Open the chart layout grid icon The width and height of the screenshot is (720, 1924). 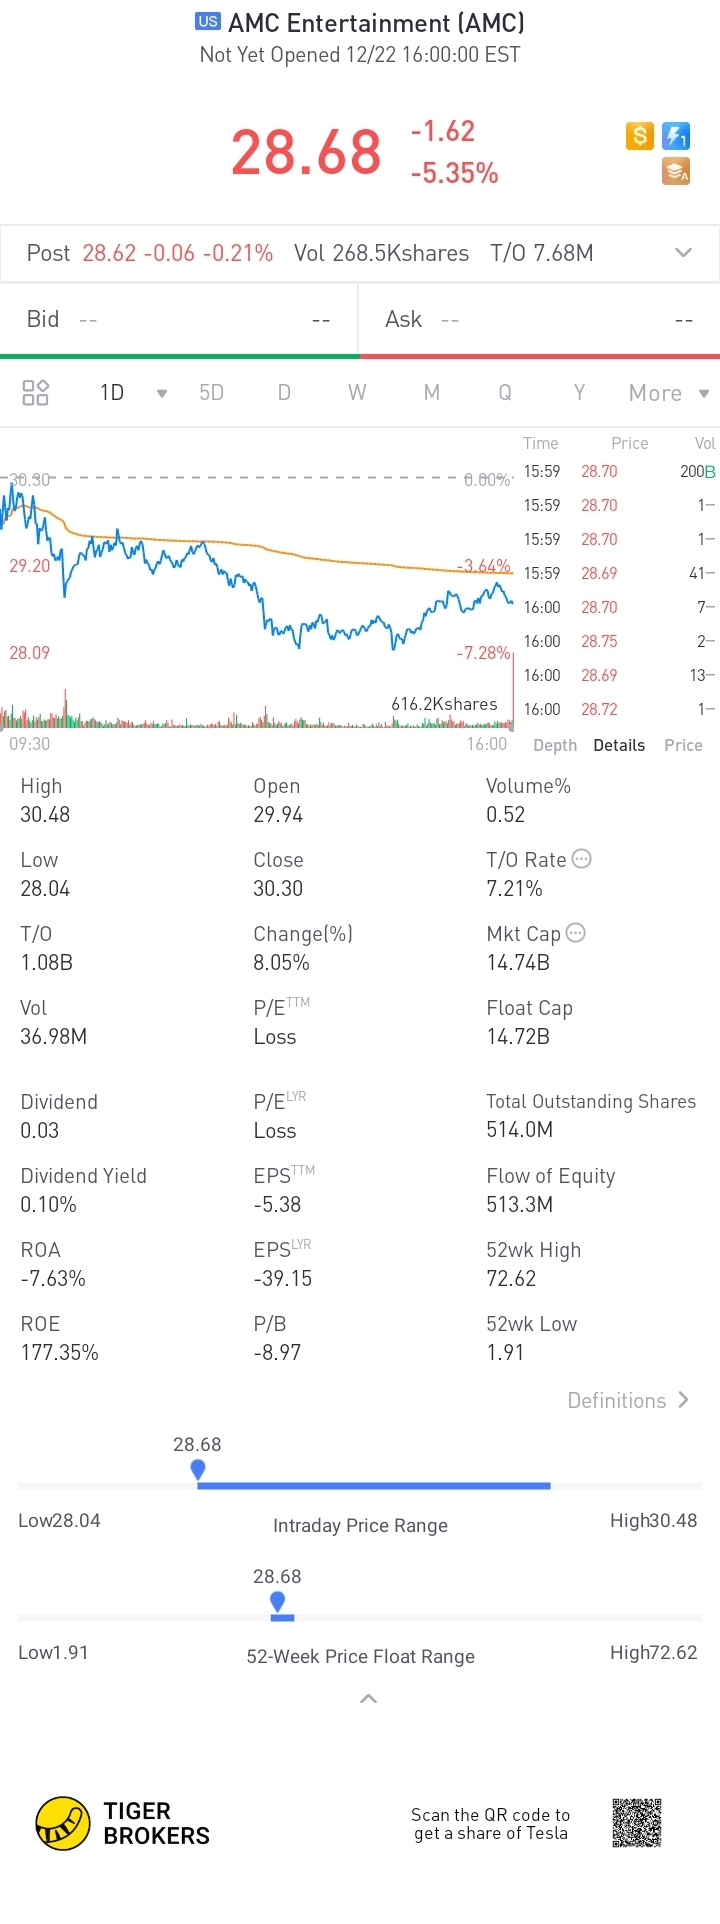(x=35, y=392)
